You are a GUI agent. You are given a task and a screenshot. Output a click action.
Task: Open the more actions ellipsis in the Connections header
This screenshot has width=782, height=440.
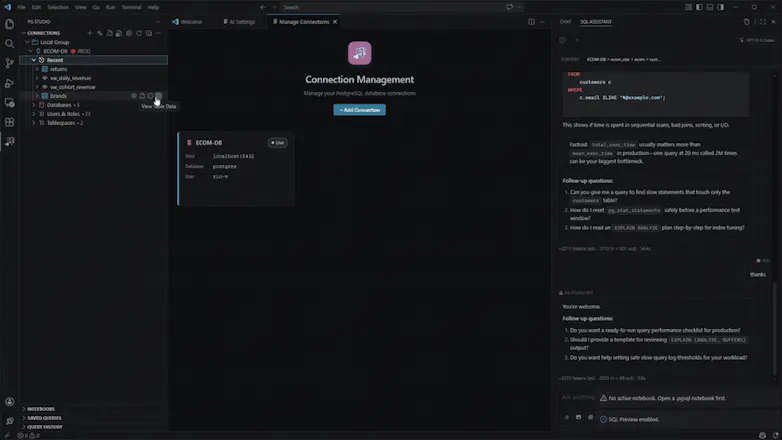(159, 33)
